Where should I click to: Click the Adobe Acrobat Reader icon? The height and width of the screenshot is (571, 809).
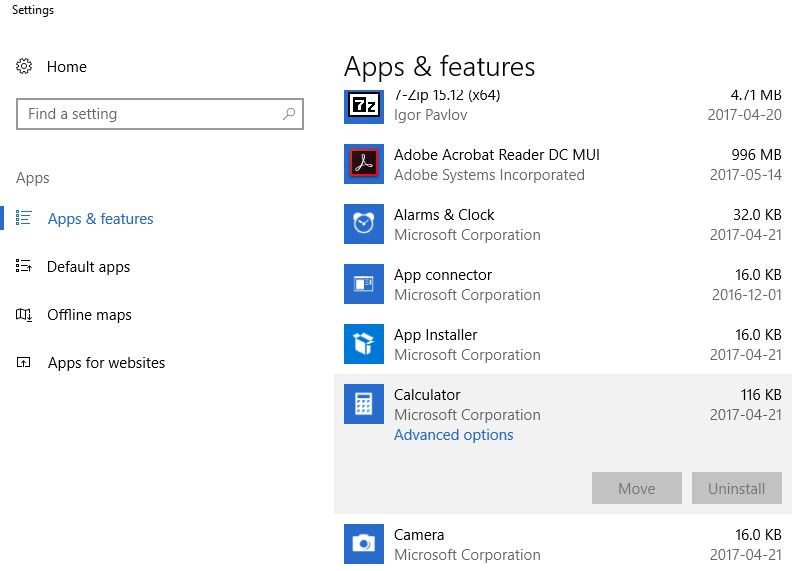tap(363, 164)
